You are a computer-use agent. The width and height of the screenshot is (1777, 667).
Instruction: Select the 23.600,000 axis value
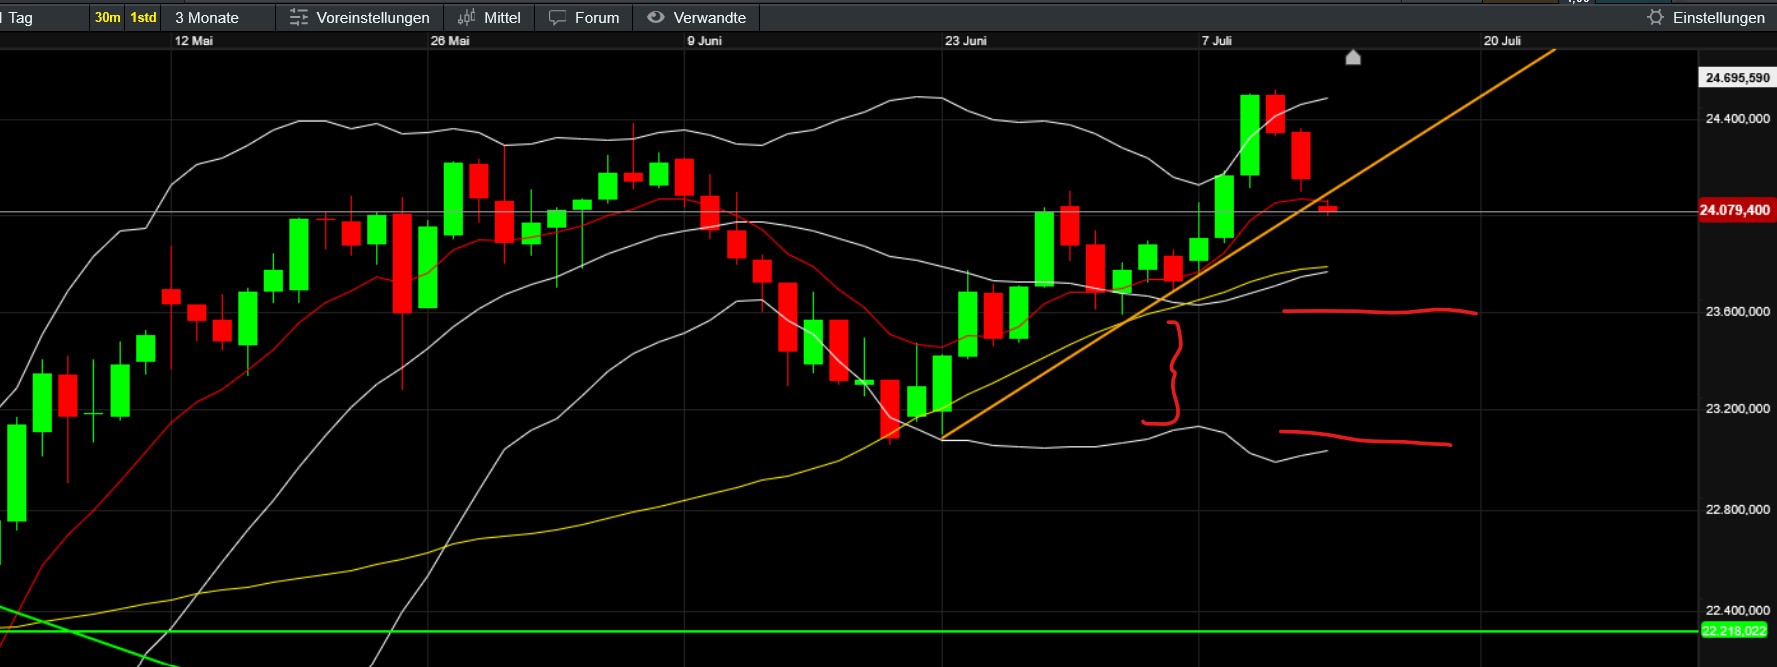coord(1737,312)
